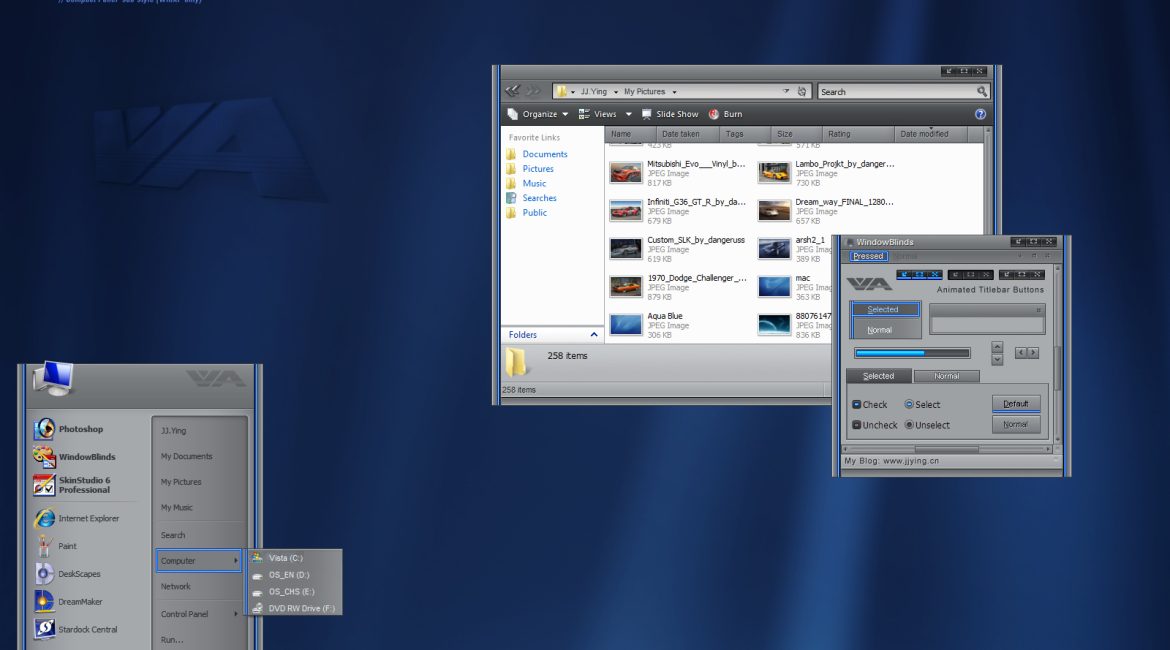
Task: Open the Music favorite link
Action: click(534, 183)
